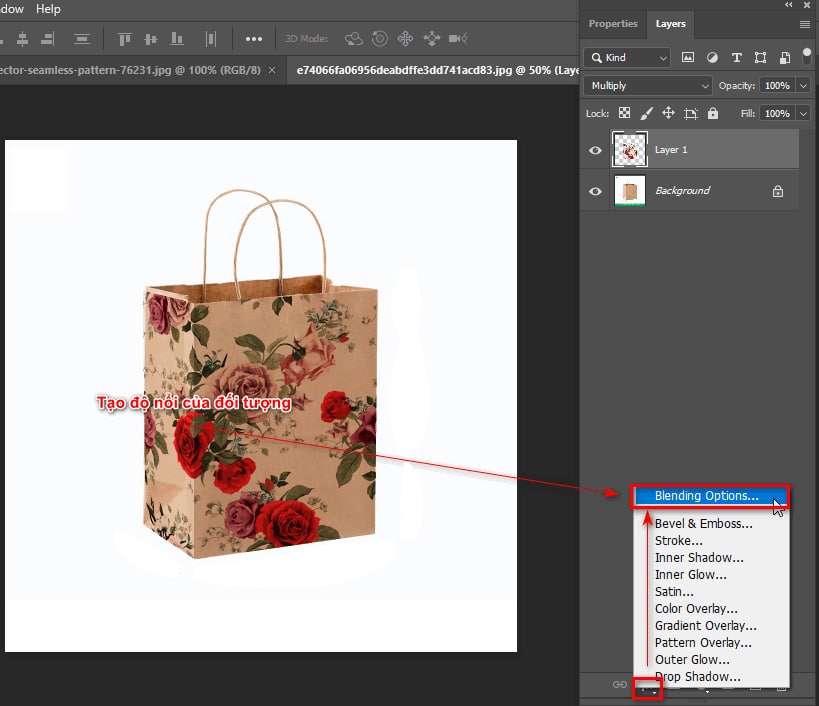Toggle the layer filtering switch
Screen dimensions: 819x706
click(806, 58)
